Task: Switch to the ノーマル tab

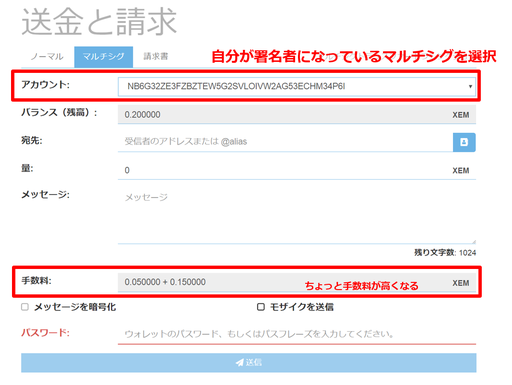Action: (47, 57)
